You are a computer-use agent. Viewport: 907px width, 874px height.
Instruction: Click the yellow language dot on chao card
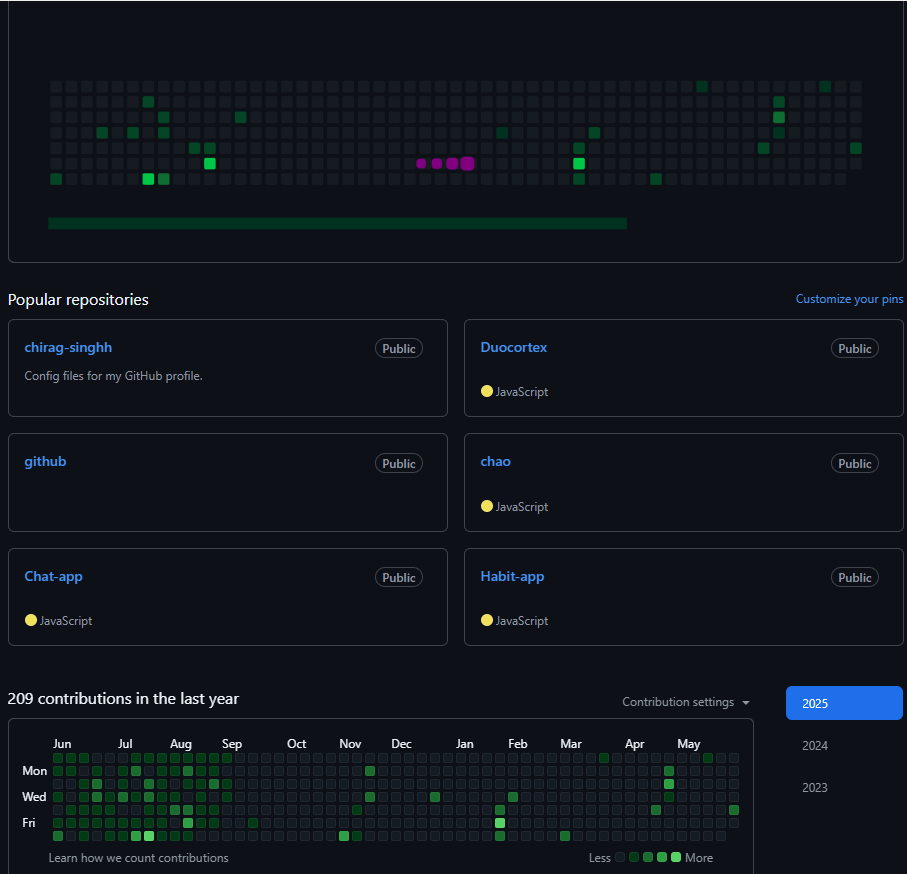point(487,507)
